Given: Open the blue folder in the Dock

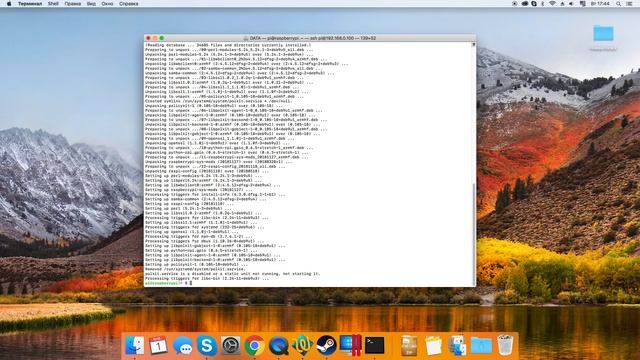Looking at the screenshot, I should coord(481,346).
